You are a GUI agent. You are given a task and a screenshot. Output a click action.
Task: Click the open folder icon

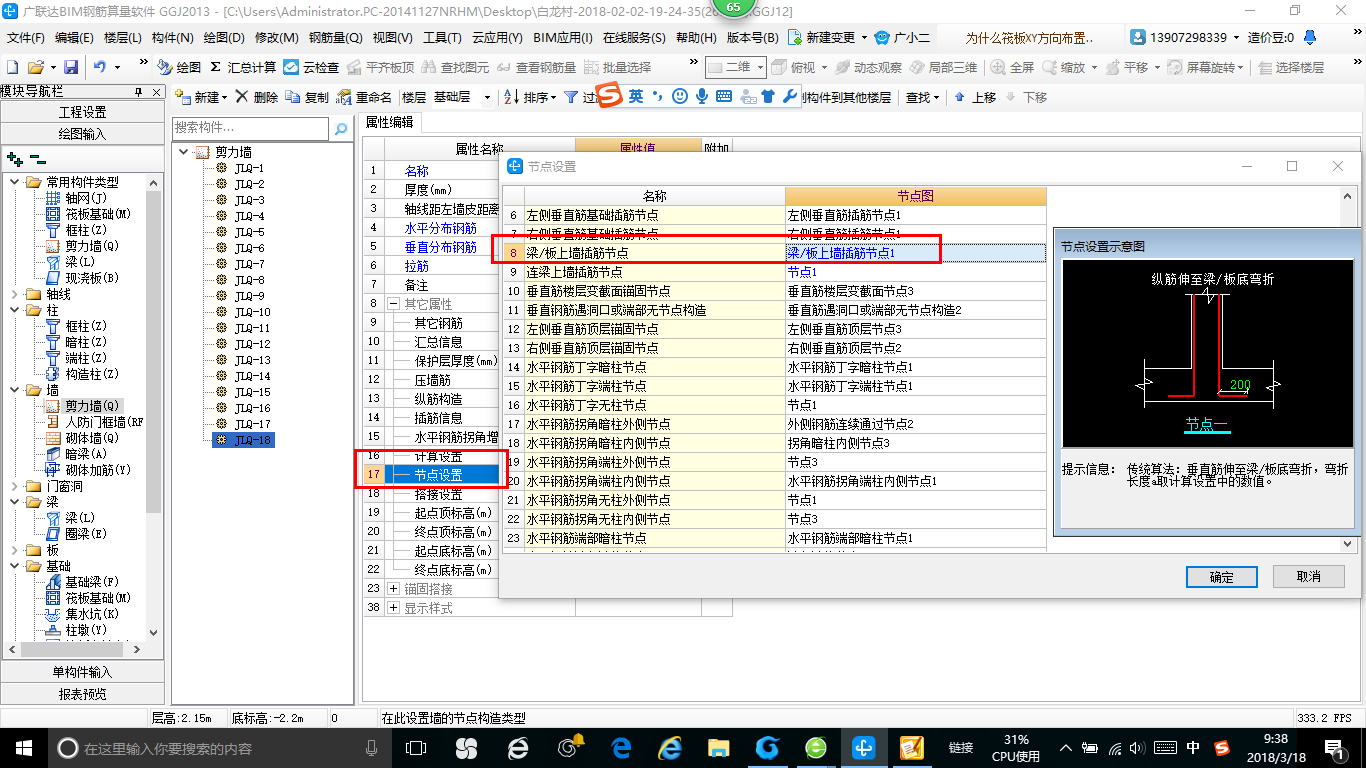35,67
